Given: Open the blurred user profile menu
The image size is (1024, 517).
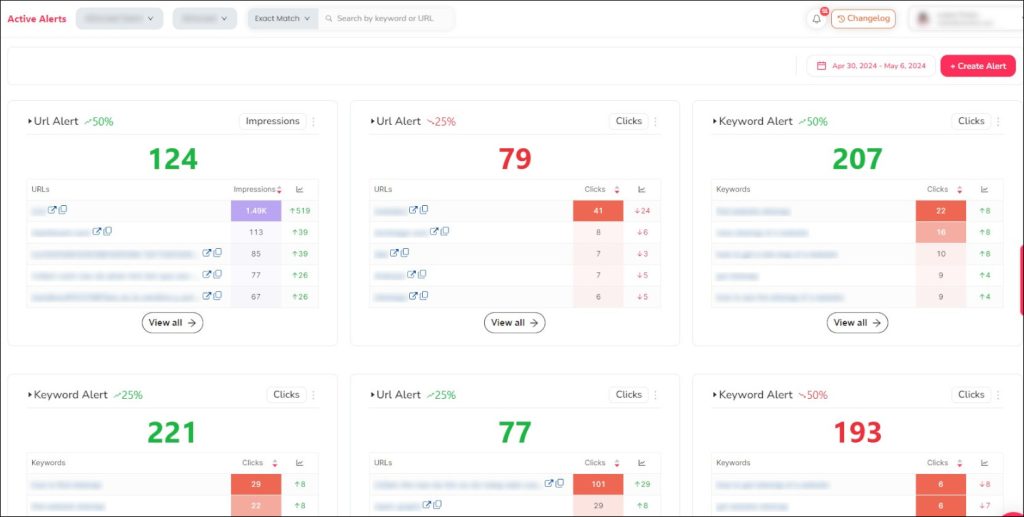Looking at the screenshot, I should pos(968,19).
